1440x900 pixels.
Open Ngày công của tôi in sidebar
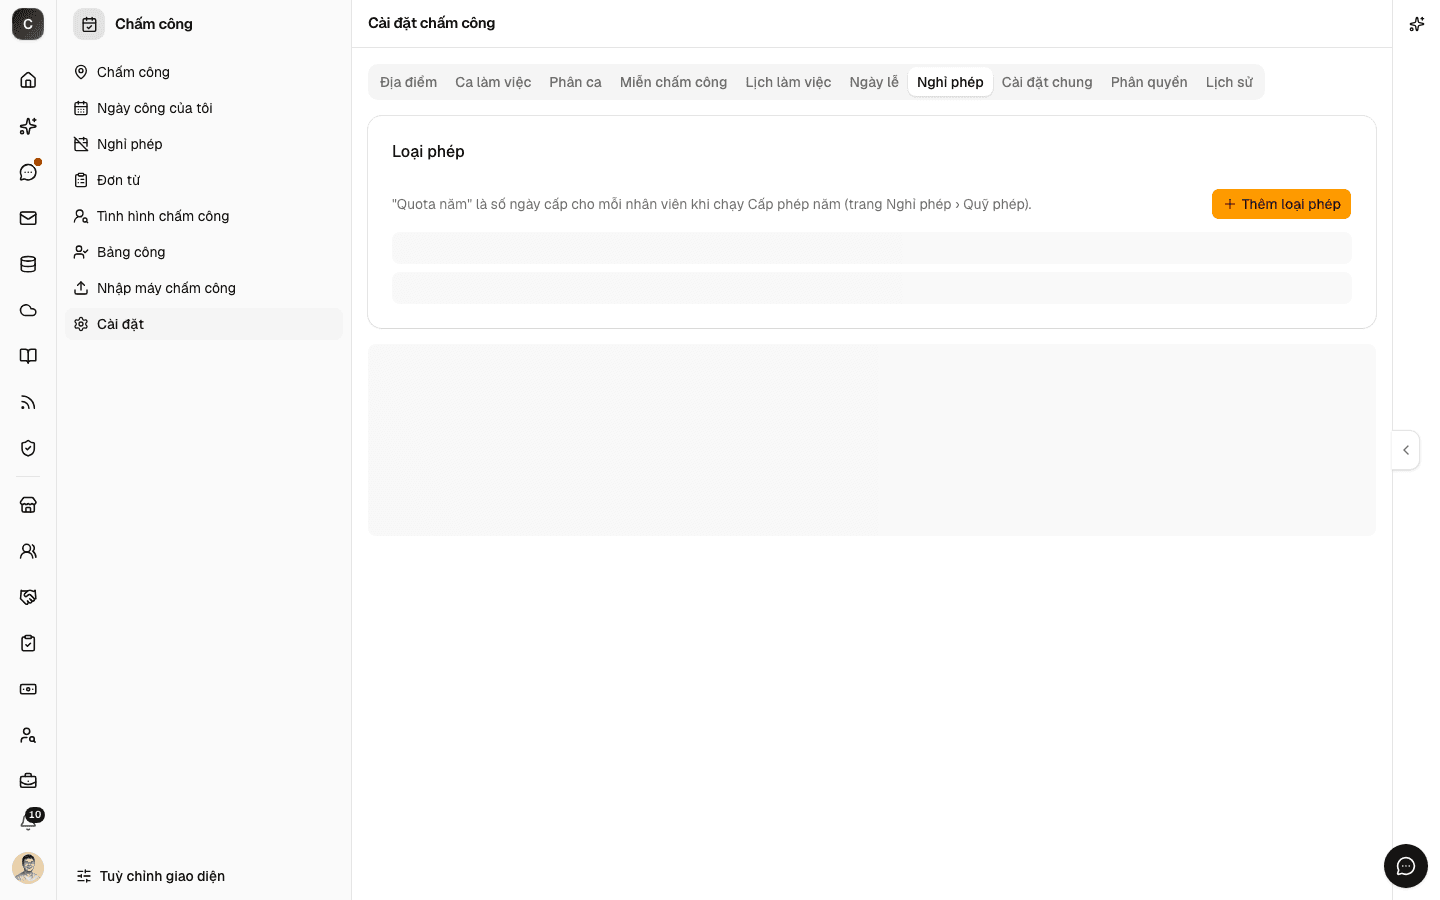coord(204,108)
